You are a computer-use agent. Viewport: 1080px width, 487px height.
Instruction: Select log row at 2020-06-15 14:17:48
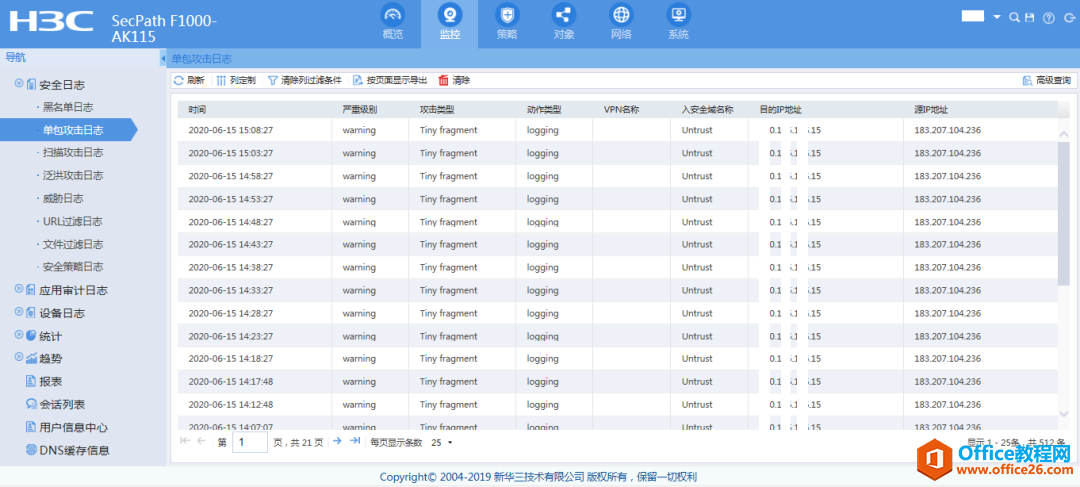pos(617,381)
